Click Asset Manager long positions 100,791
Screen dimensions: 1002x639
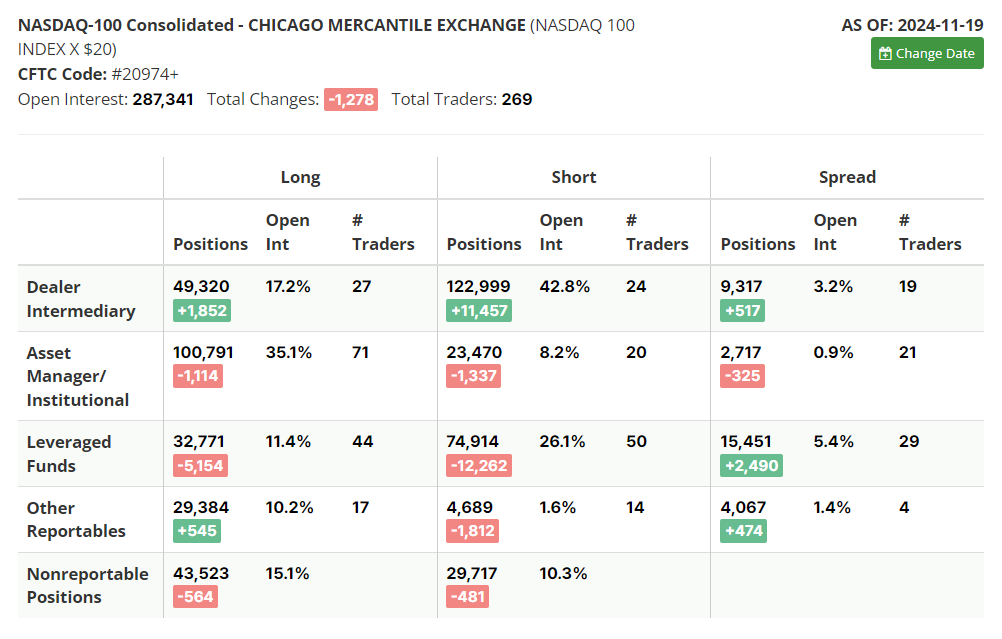[x=203, y=353]
